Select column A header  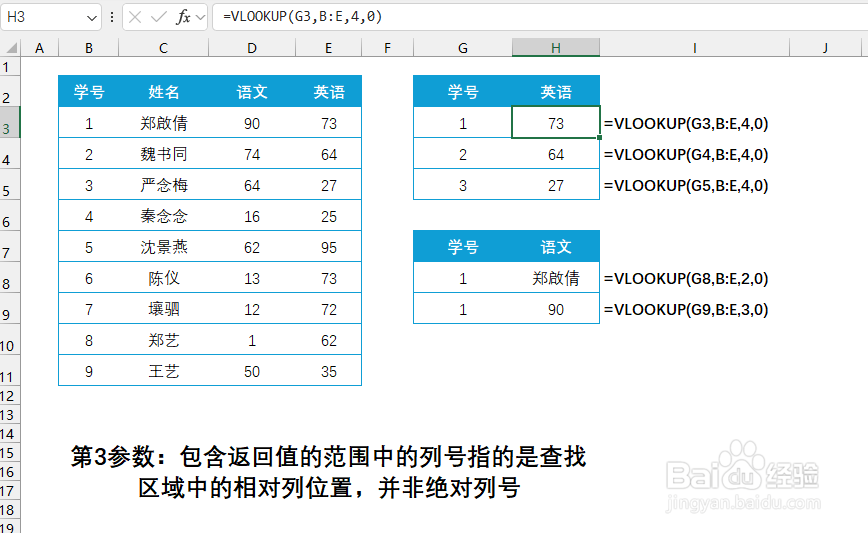pos(39,48)
